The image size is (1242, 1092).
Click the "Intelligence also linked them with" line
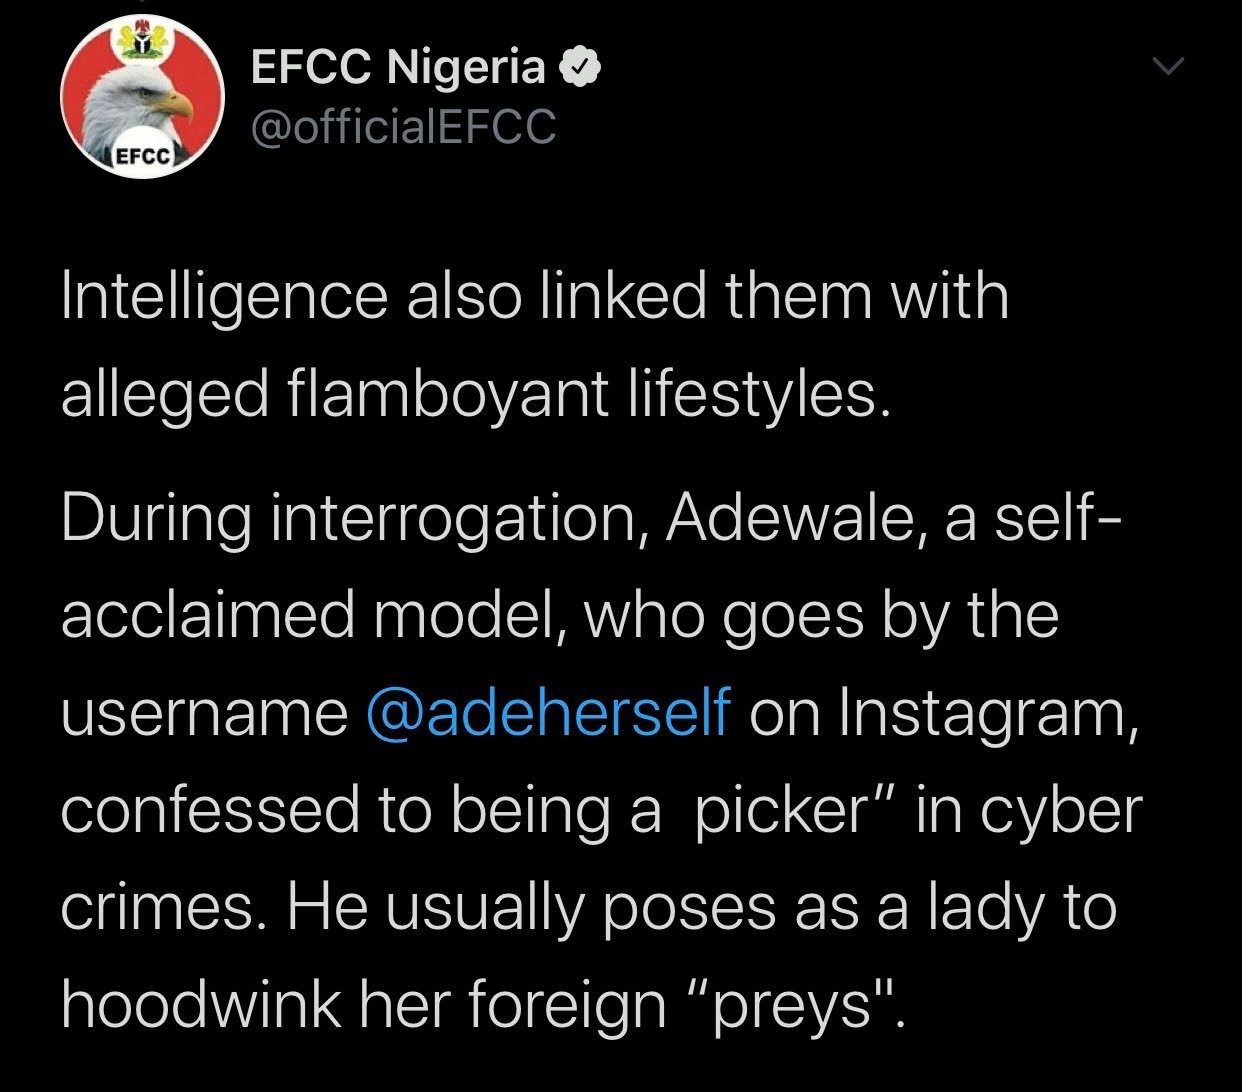tap(535, 297)
